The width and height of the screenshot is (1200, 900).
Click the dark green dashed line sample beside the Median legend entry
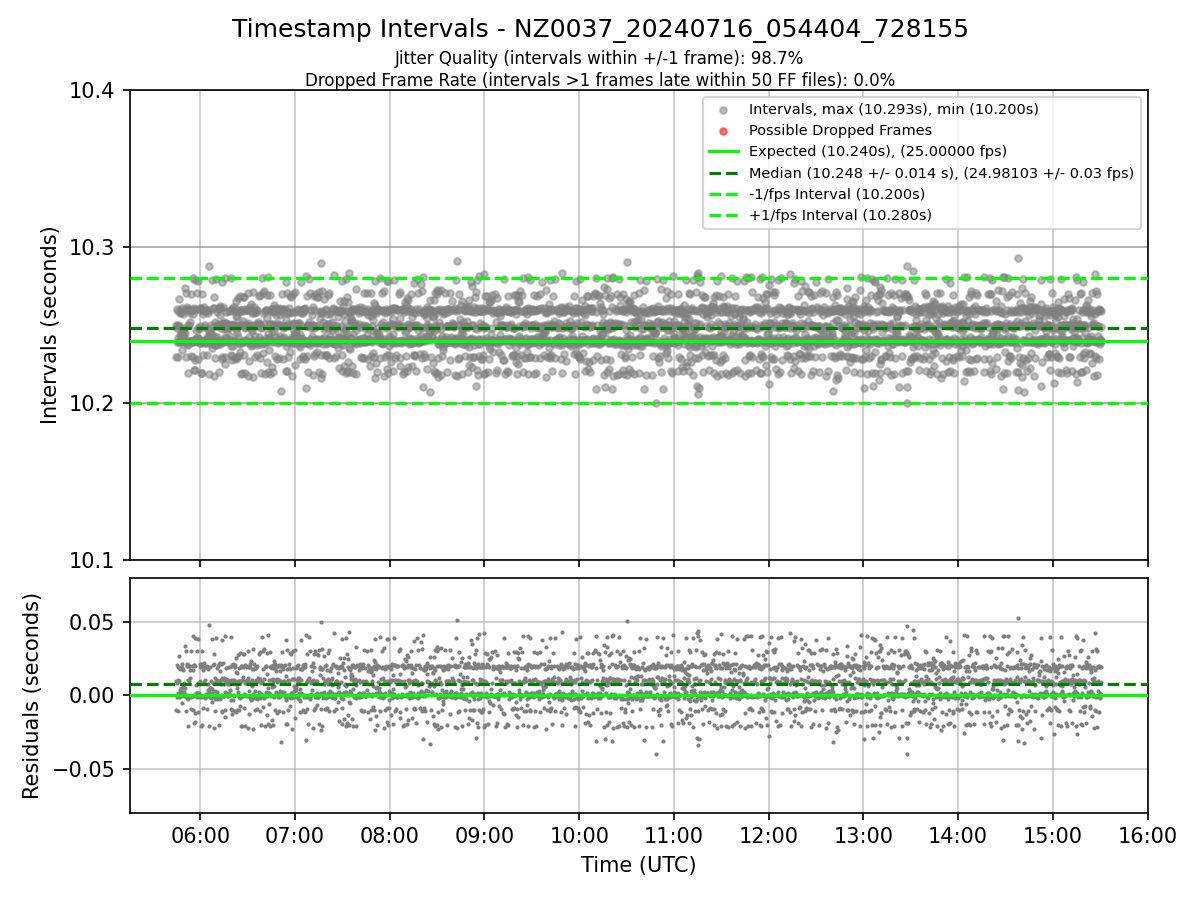click(x=724, y=173)
